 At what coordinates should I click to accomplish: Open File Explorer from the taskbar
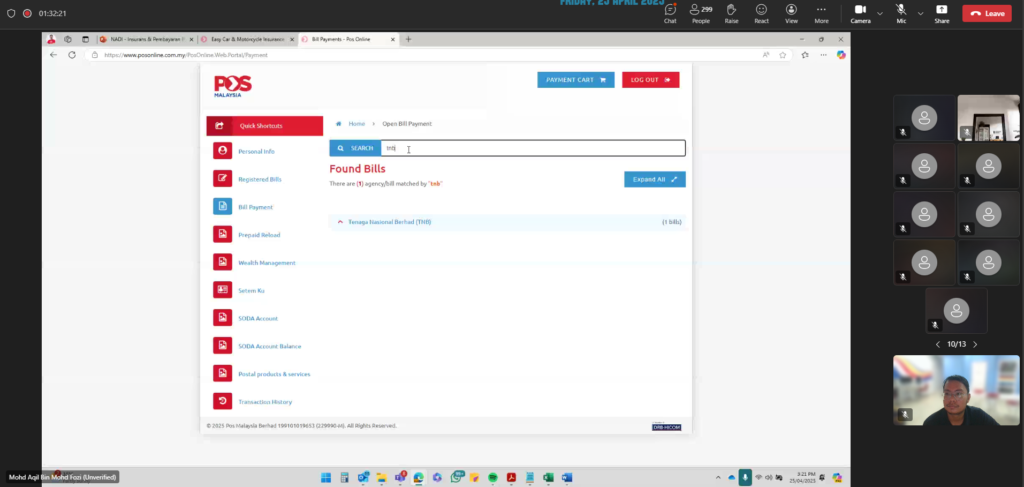click(x=381, y=478)
